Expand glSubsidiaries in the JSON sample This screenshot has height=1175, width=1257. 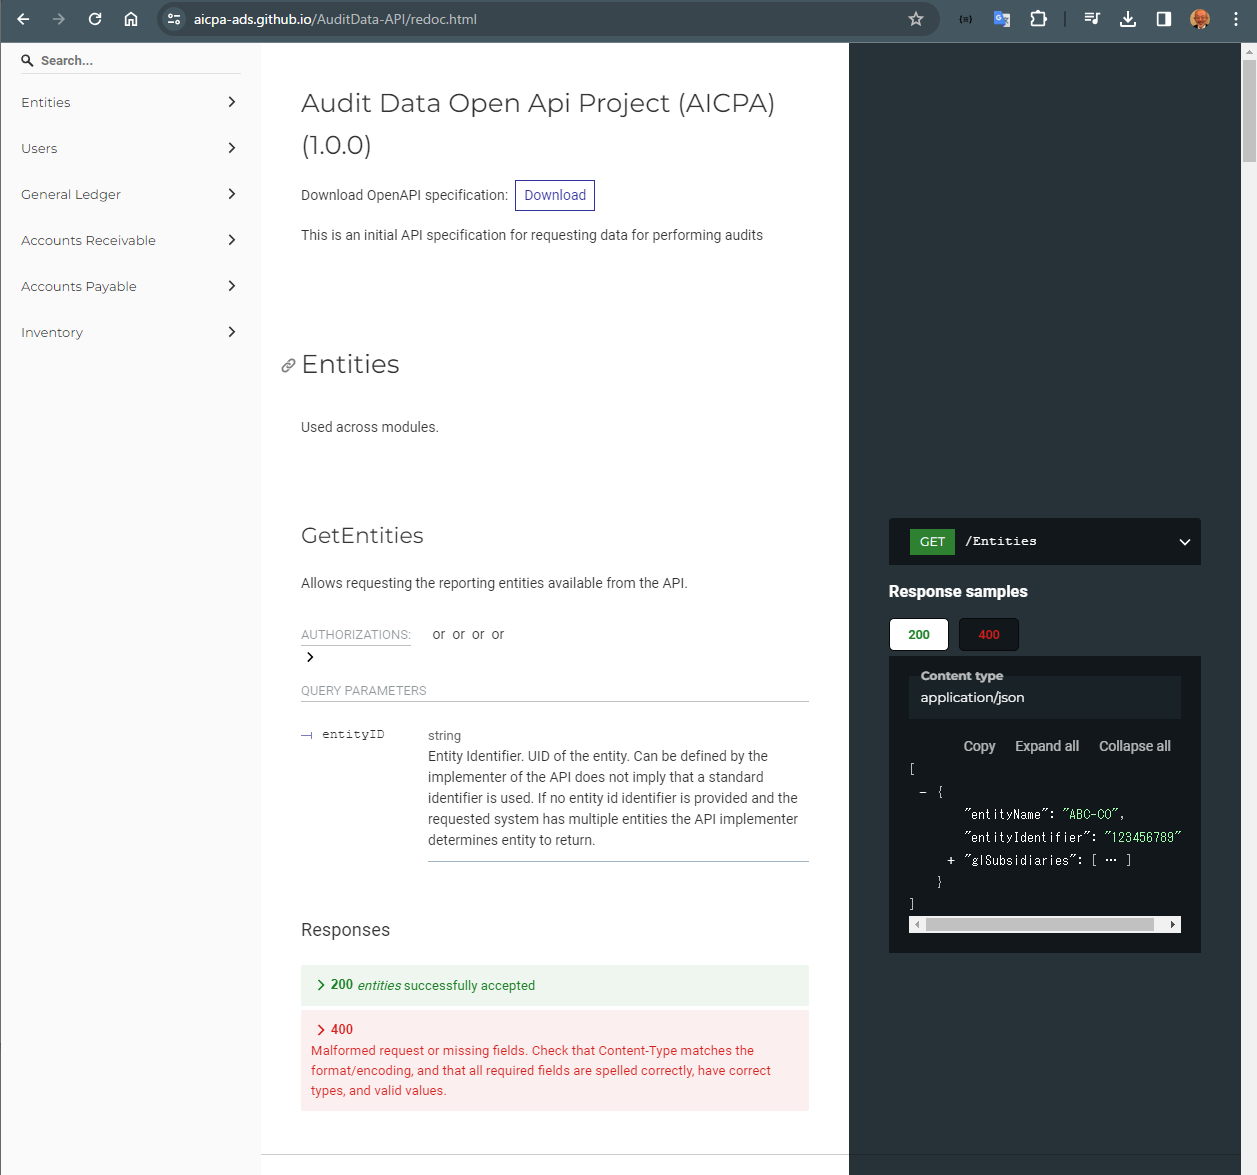[951, 860]
